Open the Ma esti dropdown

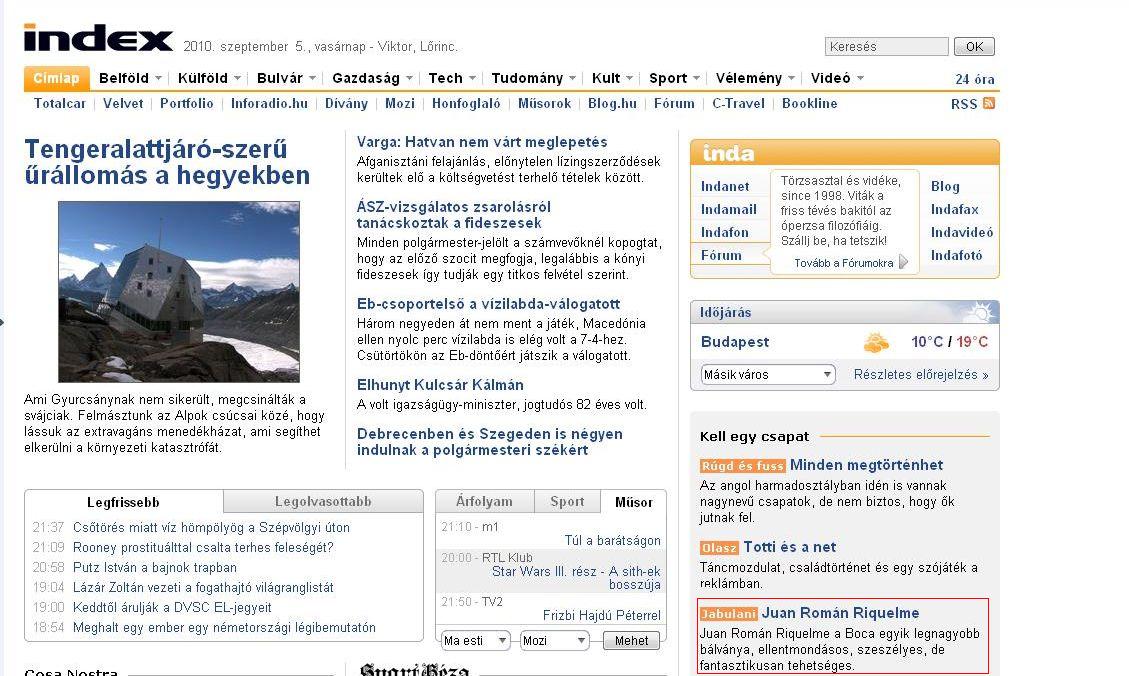click(x=475, y=640)
